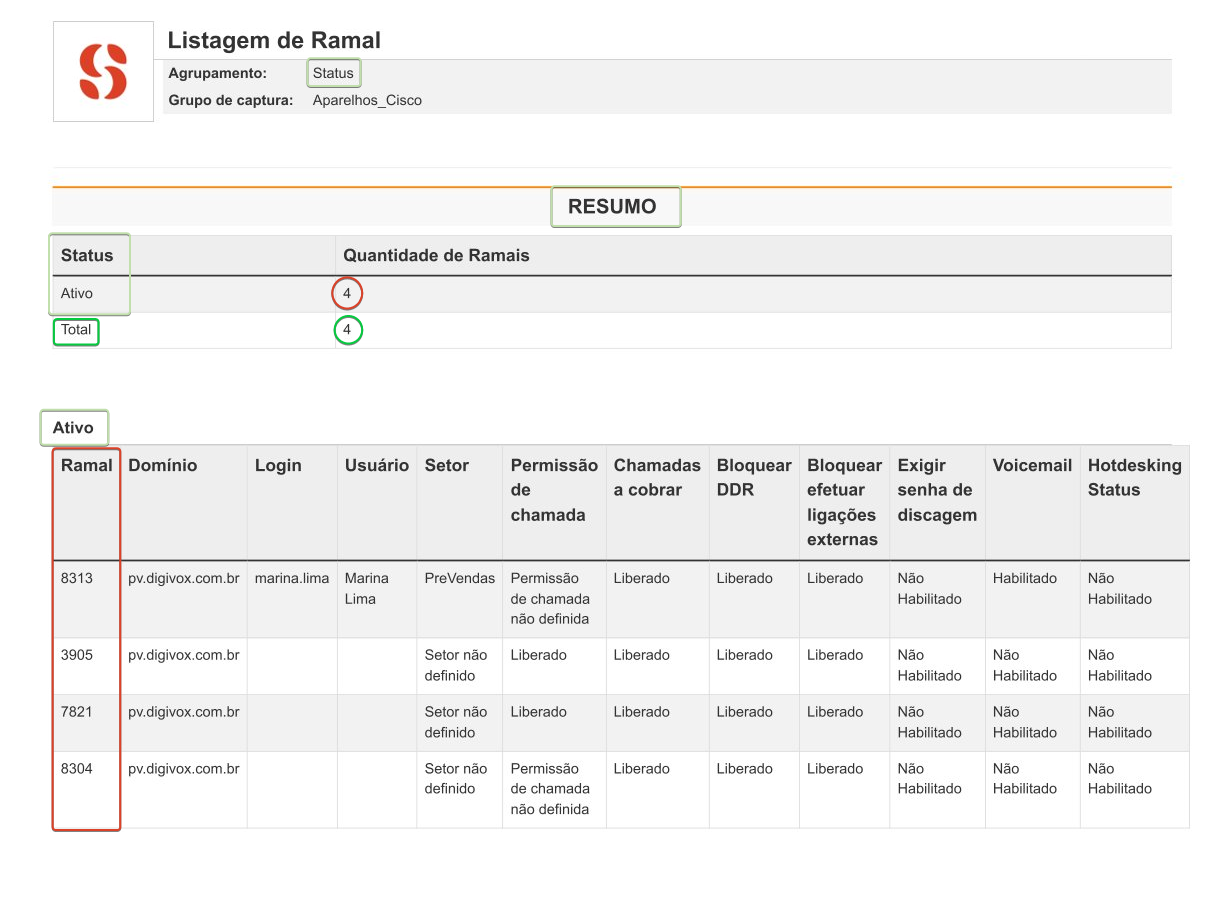Screen dimensions: 1221x899
Task: Select ramal 7821
Action: (86, 712)
